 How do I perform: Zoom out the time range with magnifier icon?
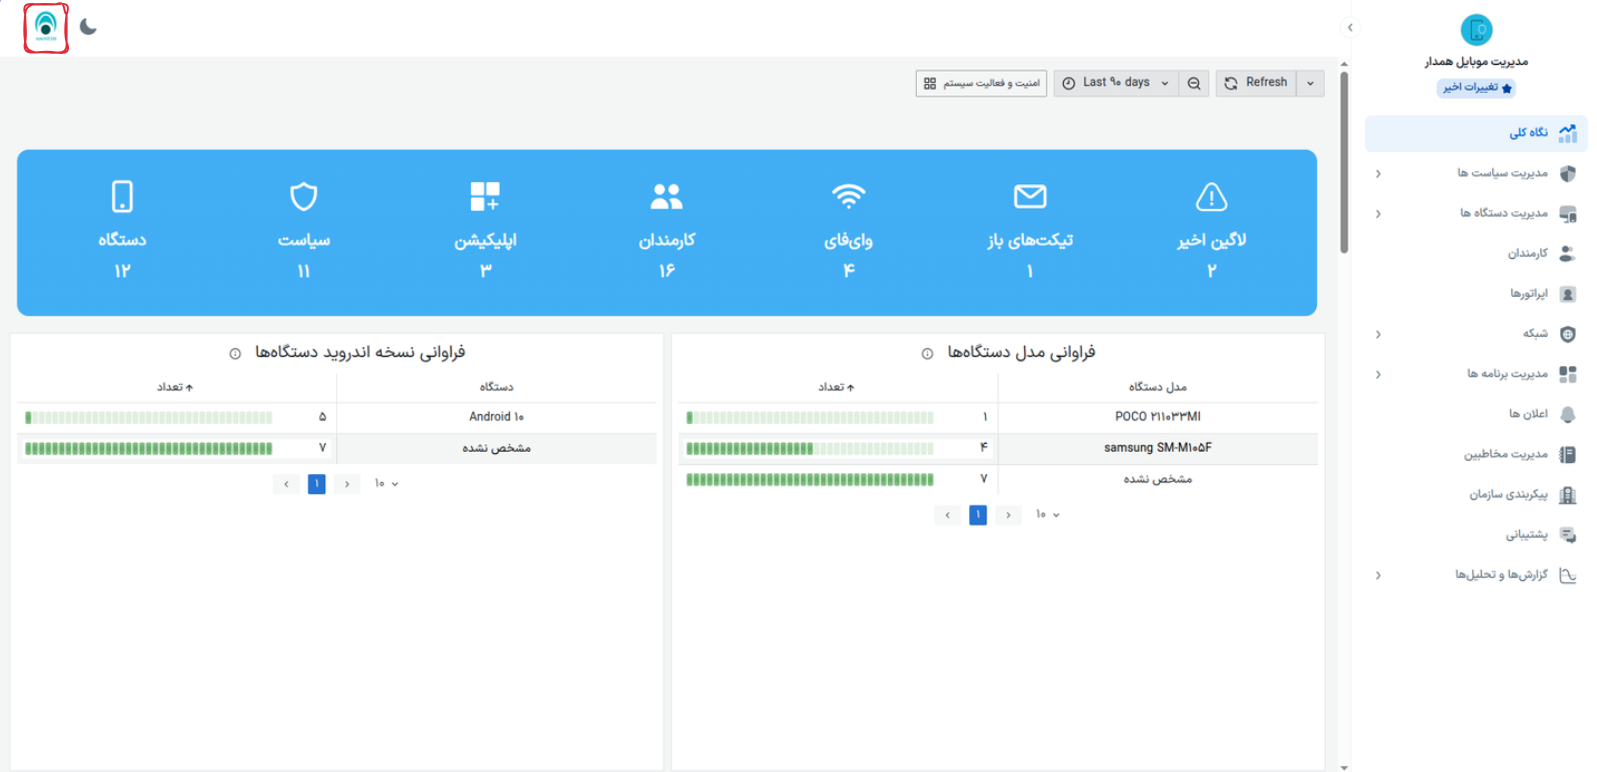pyautogui.click(x=1194, y=83)
